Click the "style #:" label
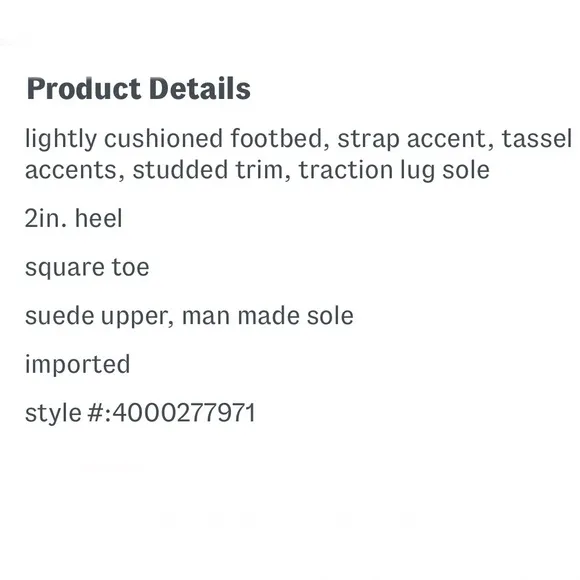Image resolution: width=580 pixels, height=580 pixels. click(68, 413)
